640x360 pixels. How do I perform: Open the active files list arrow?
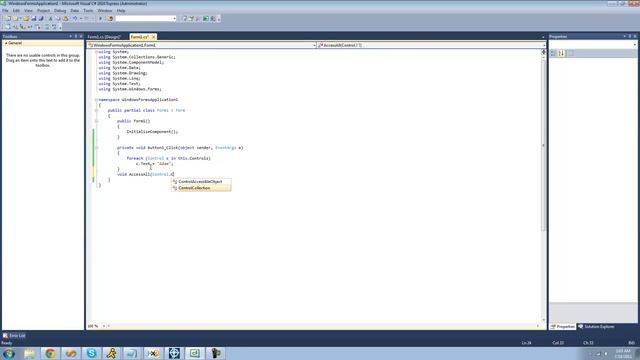click(543, 37)
